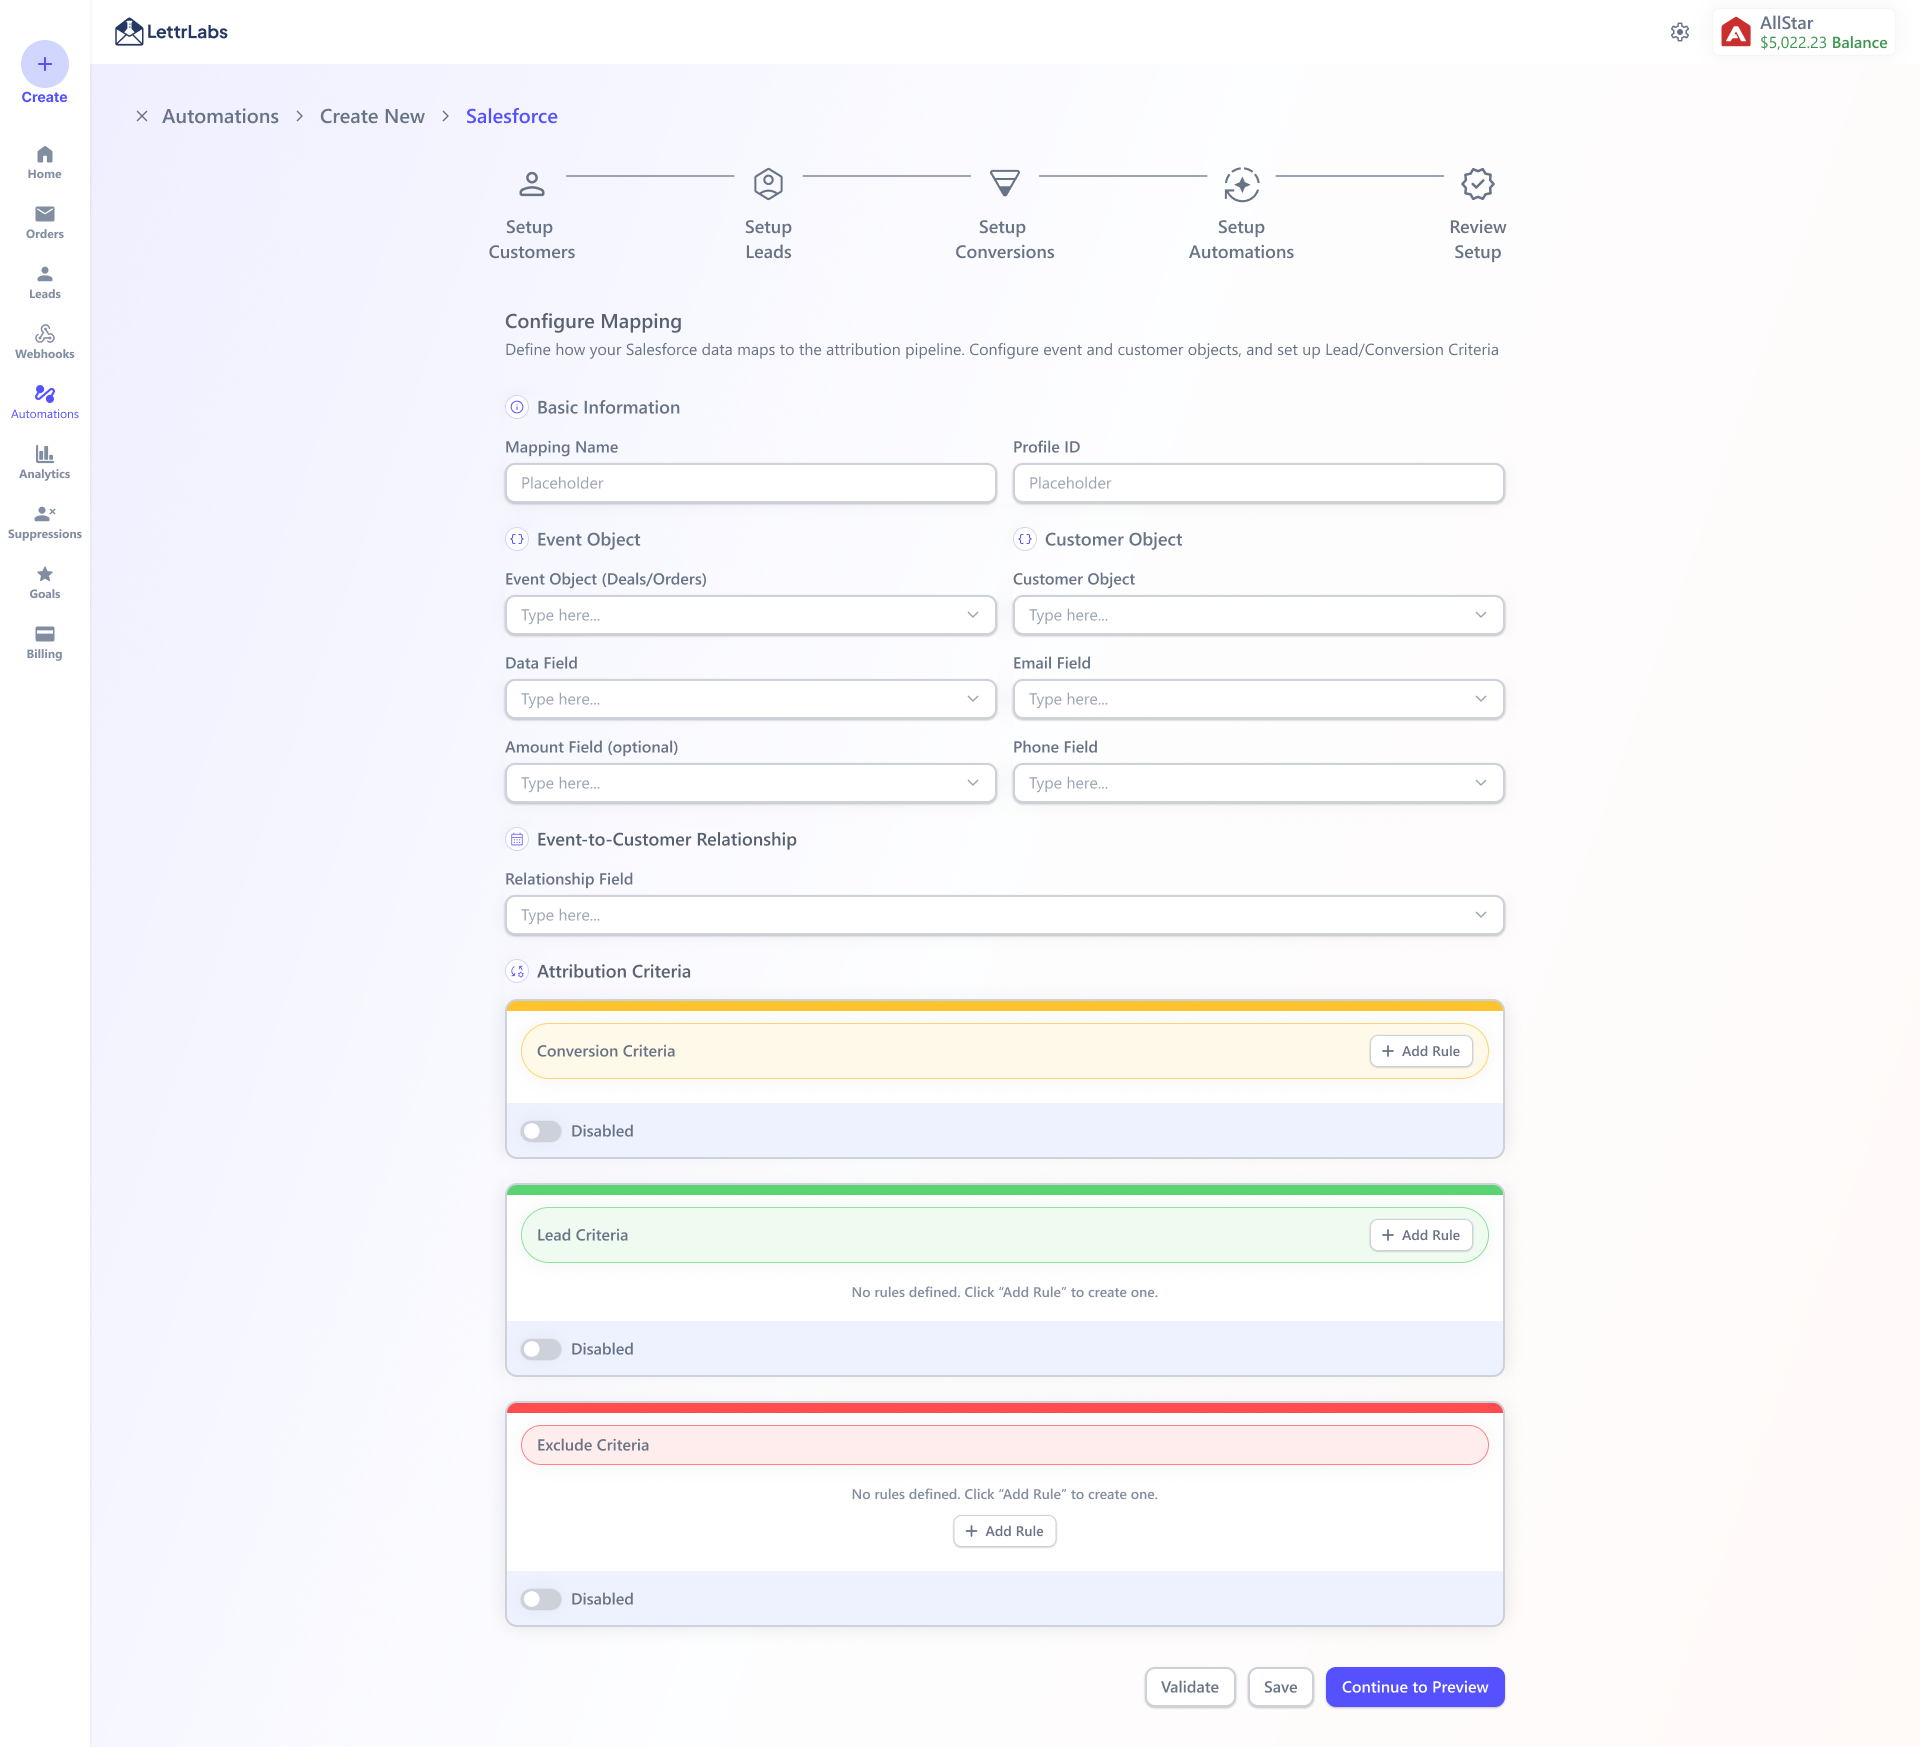Viewport: 1920px width, 1747px height.
Task: Click the Event Object braces icon
Action: [517, 539]
